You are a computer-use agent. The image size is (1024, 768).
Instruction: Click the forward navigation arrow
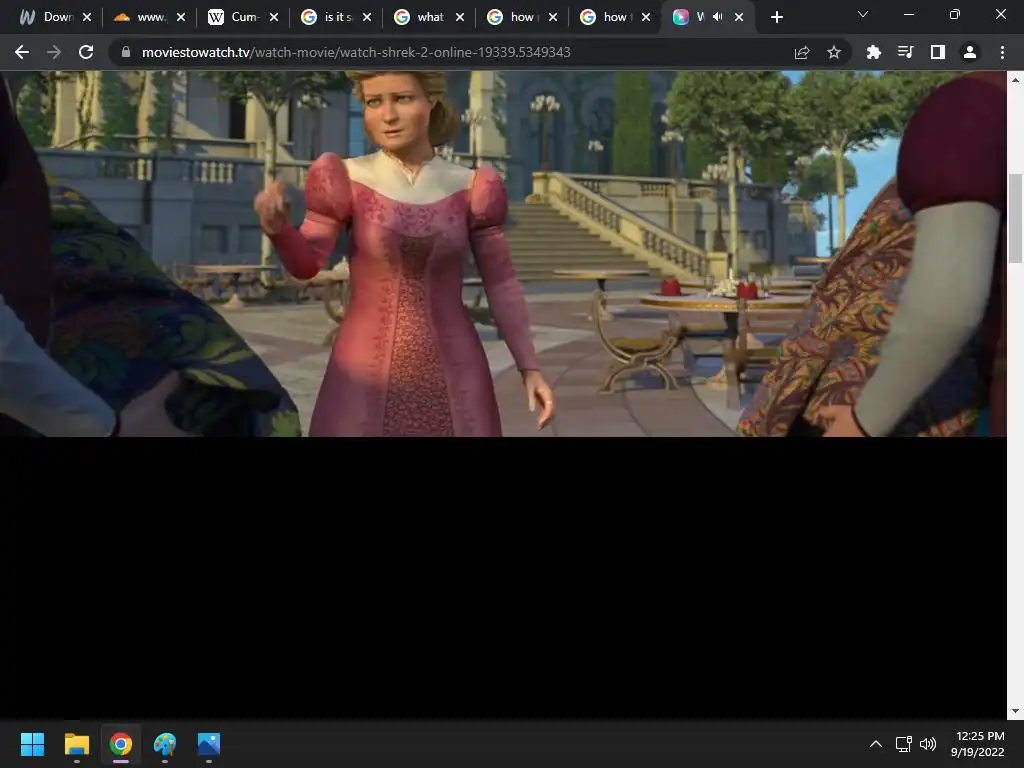(54, 52)
